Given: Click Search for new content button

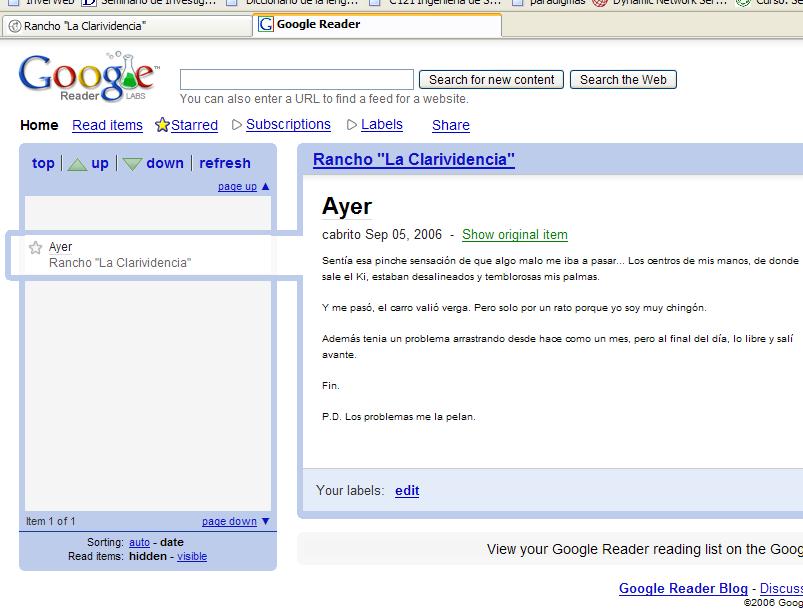Looking at the screenshot, I should 491,79.
